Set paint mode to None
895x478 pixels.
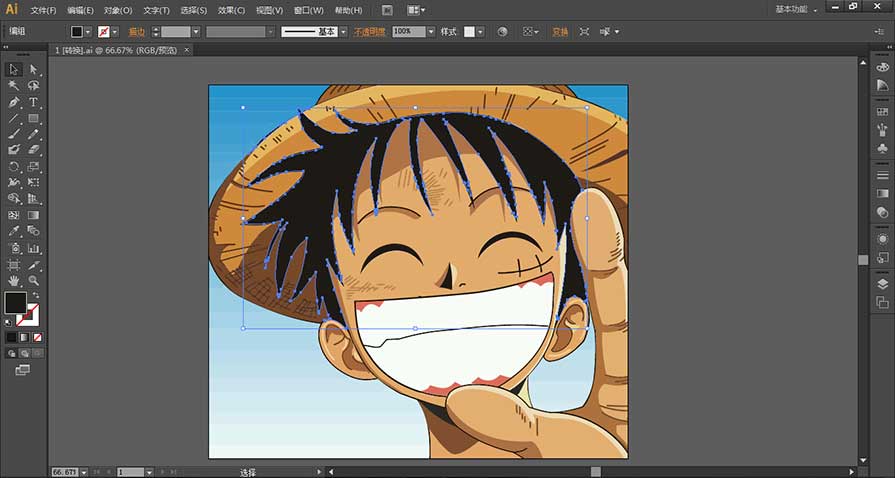pyautogui.click(x=35, y=337)
